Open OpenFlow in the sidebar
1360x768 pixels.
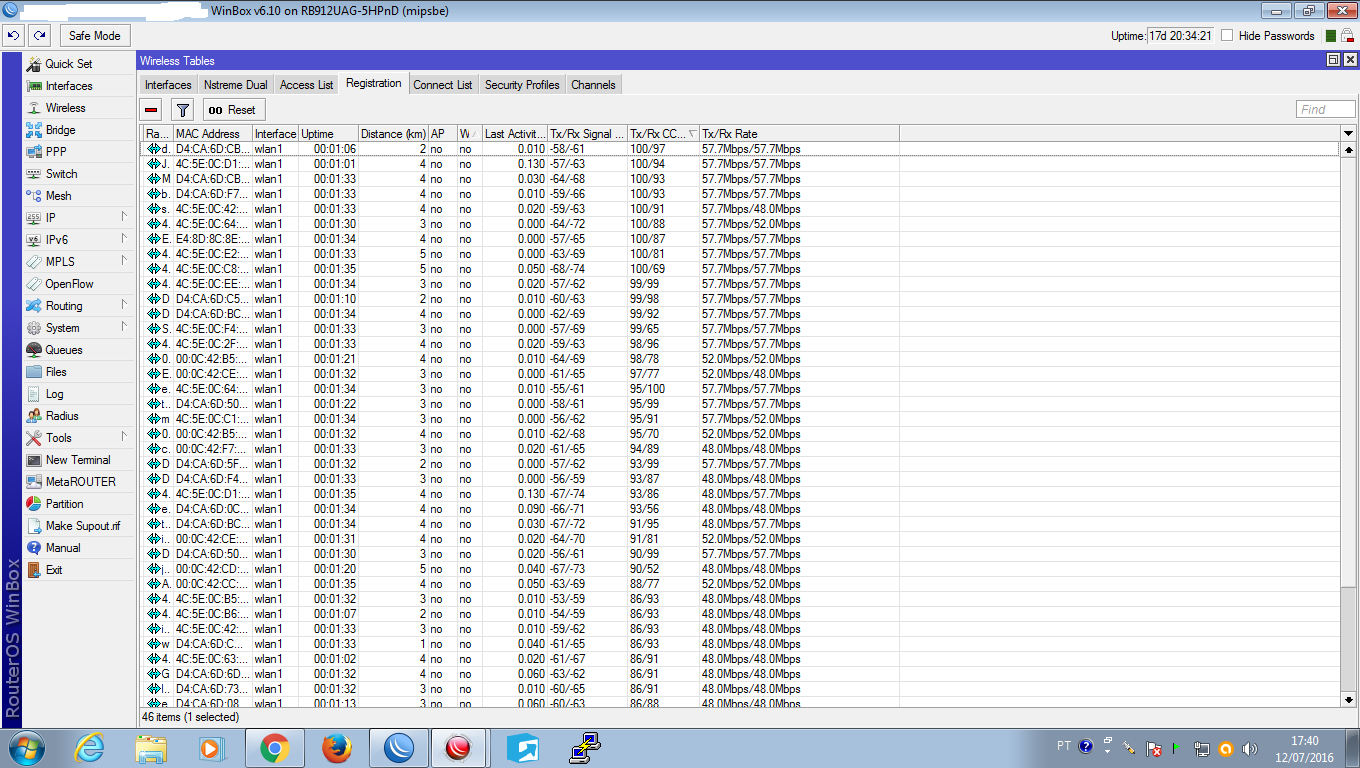coord(69,284)
